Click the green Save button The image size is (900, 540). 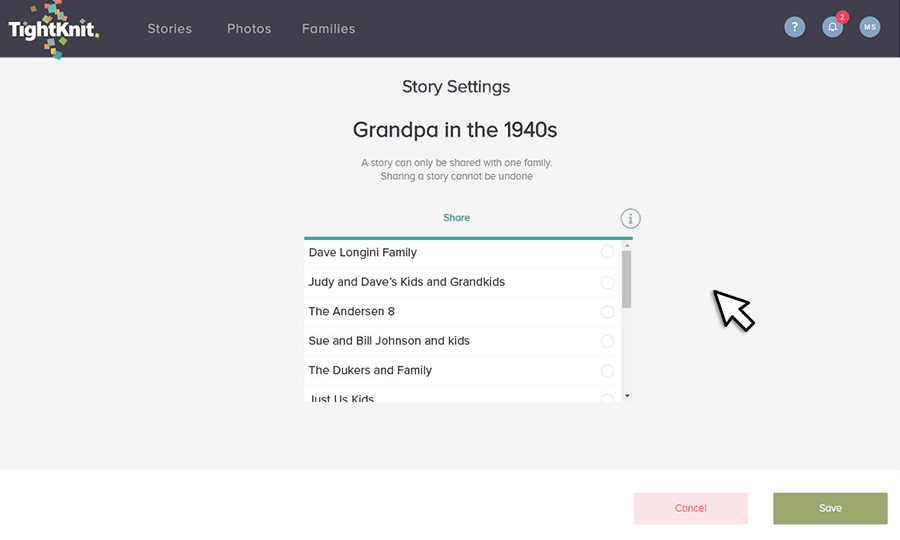pyautogui.click(x=830, y=508)
